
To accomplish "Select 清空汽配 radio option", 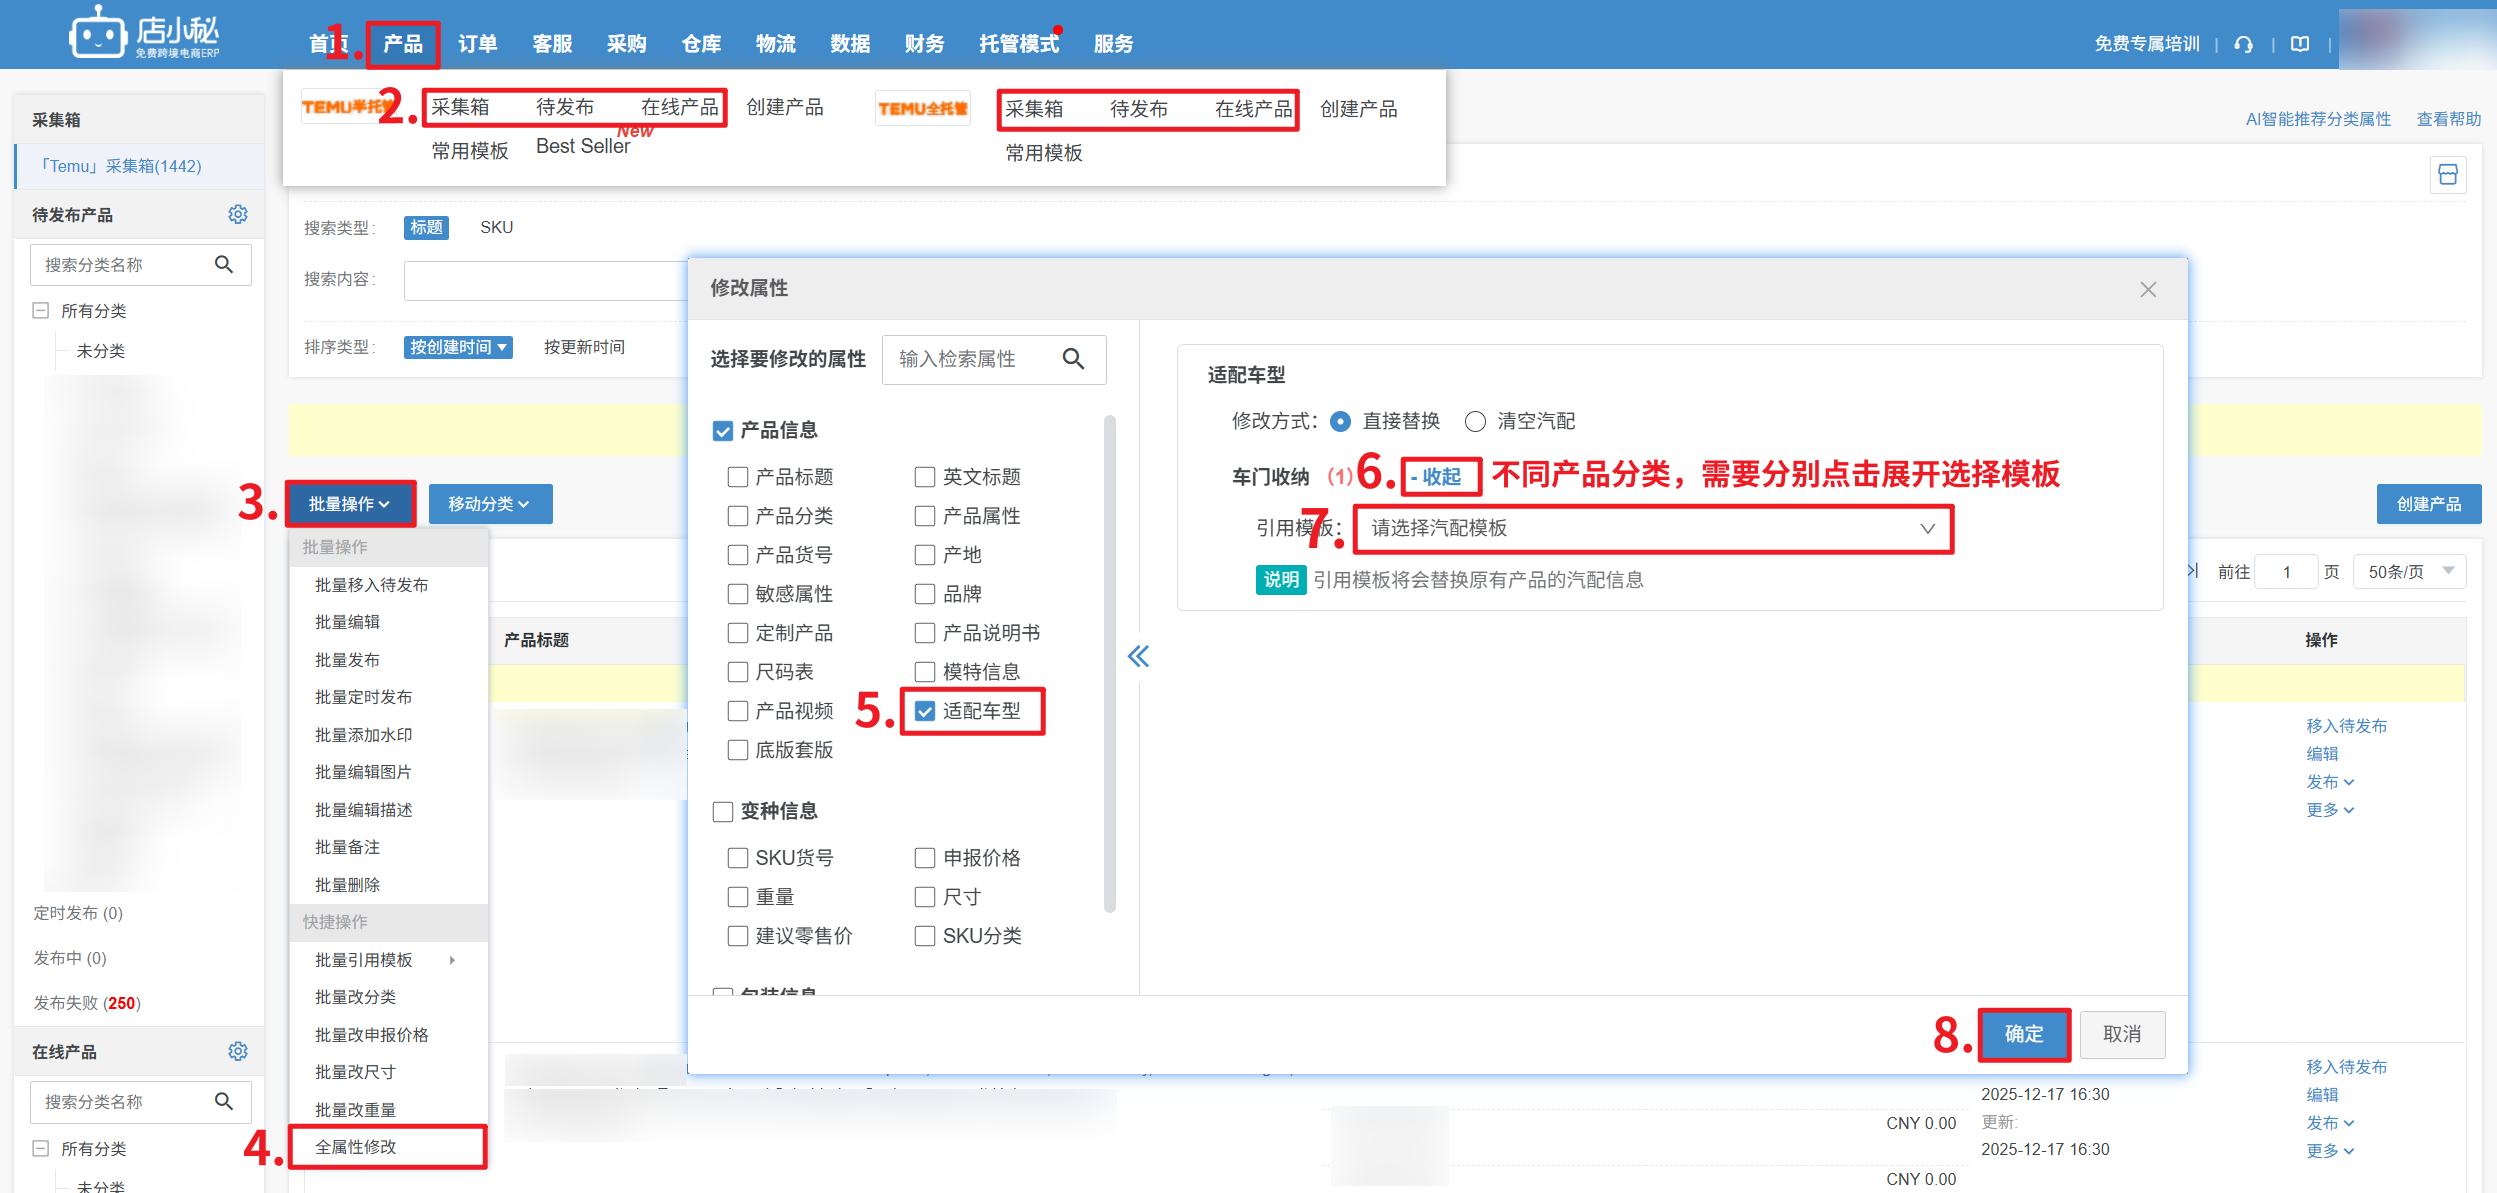I will point(1475,421).
